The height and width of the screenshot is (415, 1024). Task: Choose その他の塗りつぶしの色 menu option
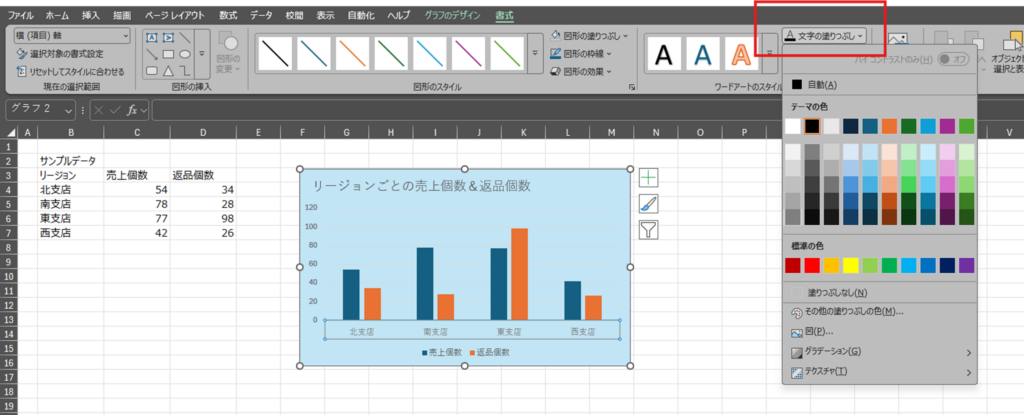[x=848, y=311]
